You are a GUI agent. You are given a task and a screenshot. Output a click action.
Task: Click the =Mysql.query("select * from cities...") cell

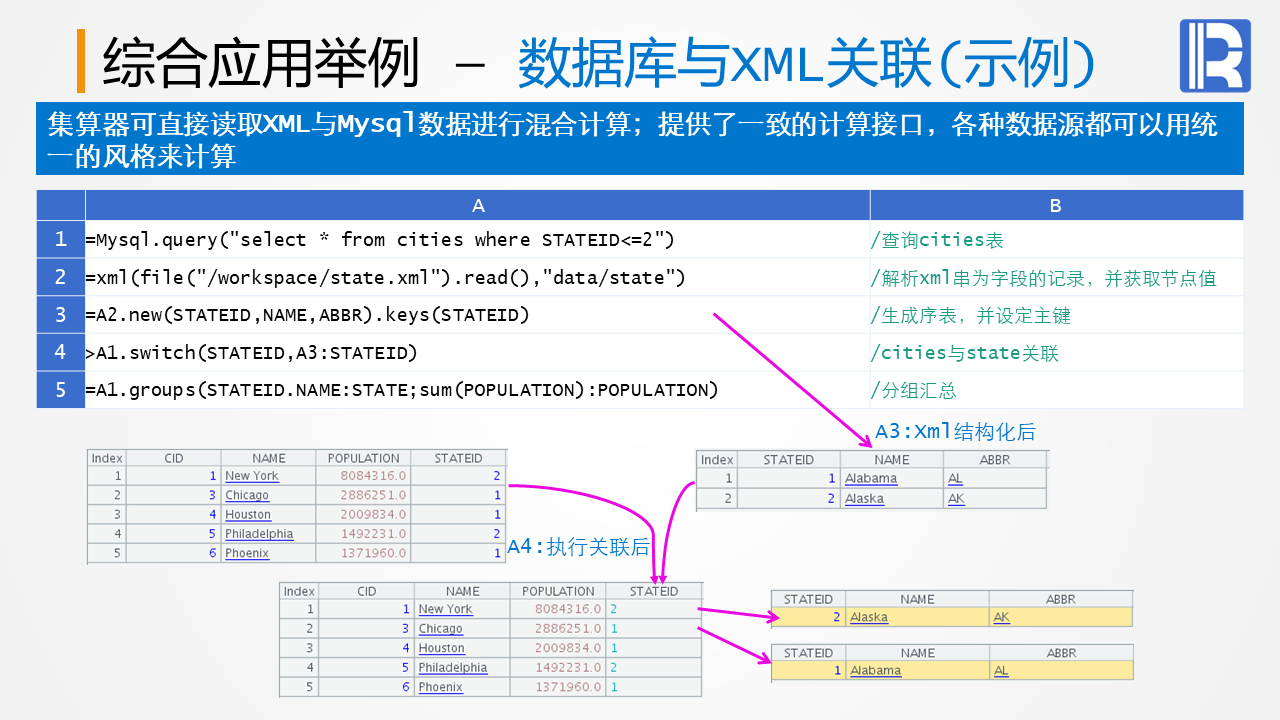pos(478,240)
